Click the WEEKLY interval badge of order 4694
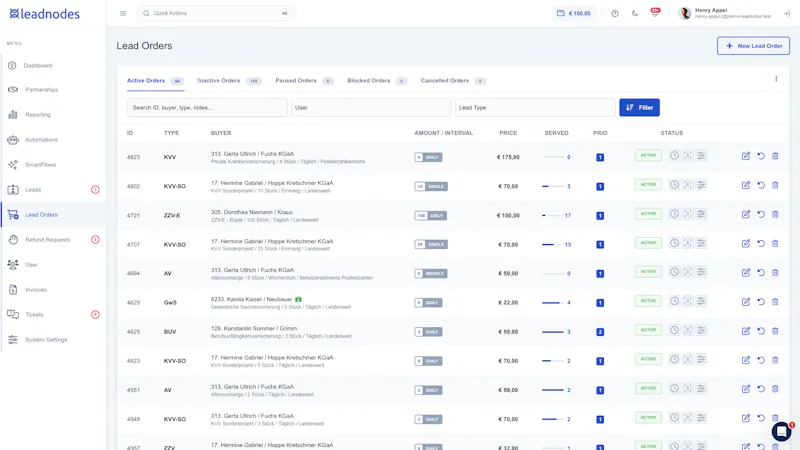 point(431,274)
